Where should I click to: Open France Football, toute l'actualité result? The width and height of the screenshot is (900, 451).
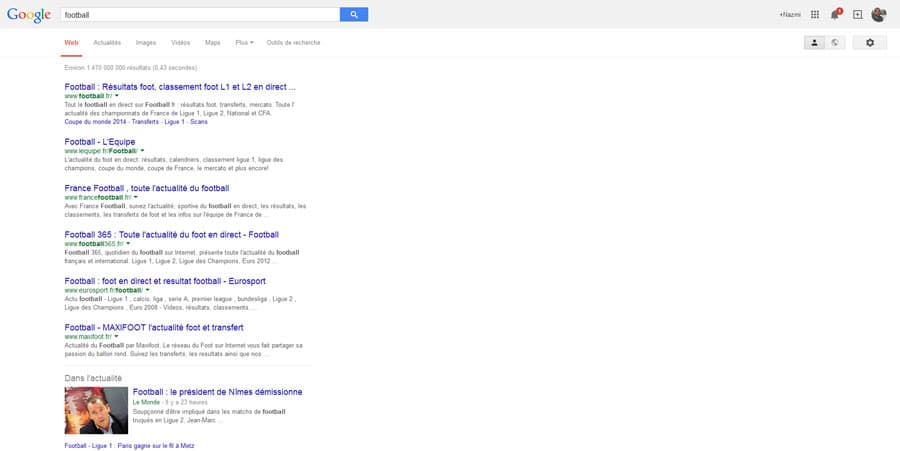pyautogui.click(x=146, y=188)
